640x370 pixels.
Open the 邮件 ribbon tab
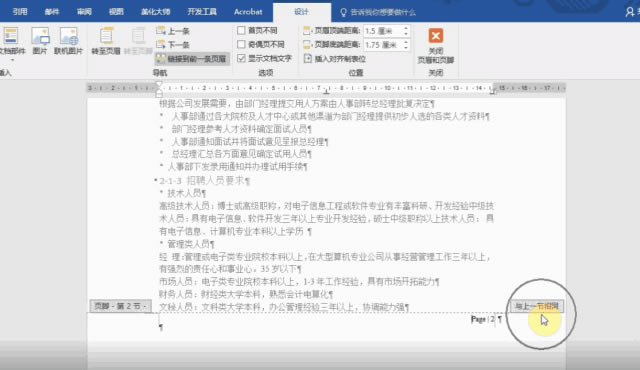(52, 12)
